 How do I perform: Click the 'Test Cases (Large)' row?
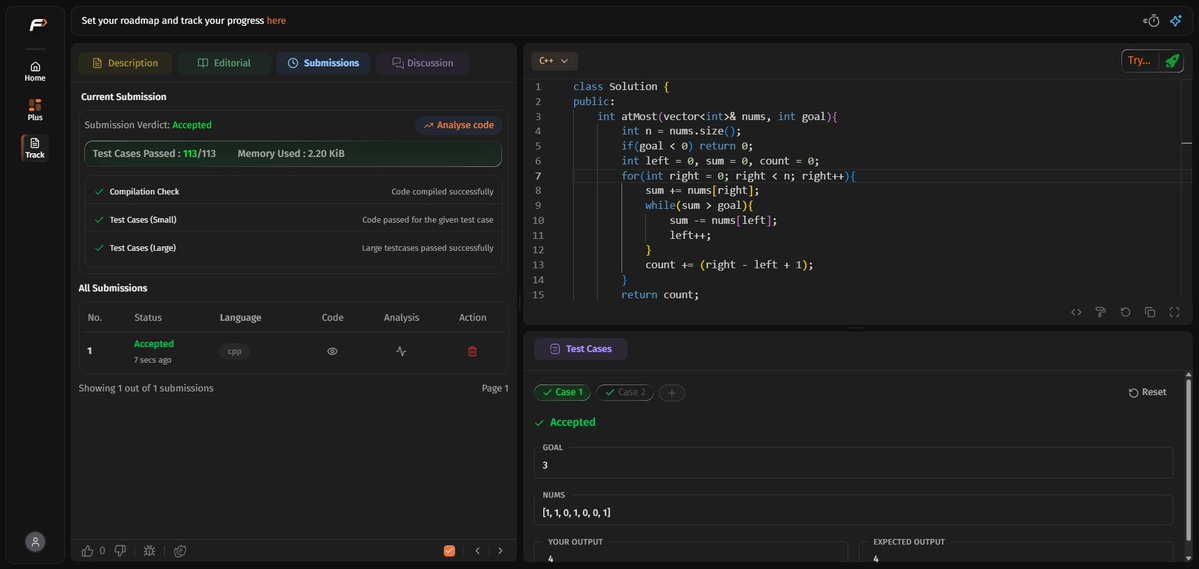(x=294, y=248)
